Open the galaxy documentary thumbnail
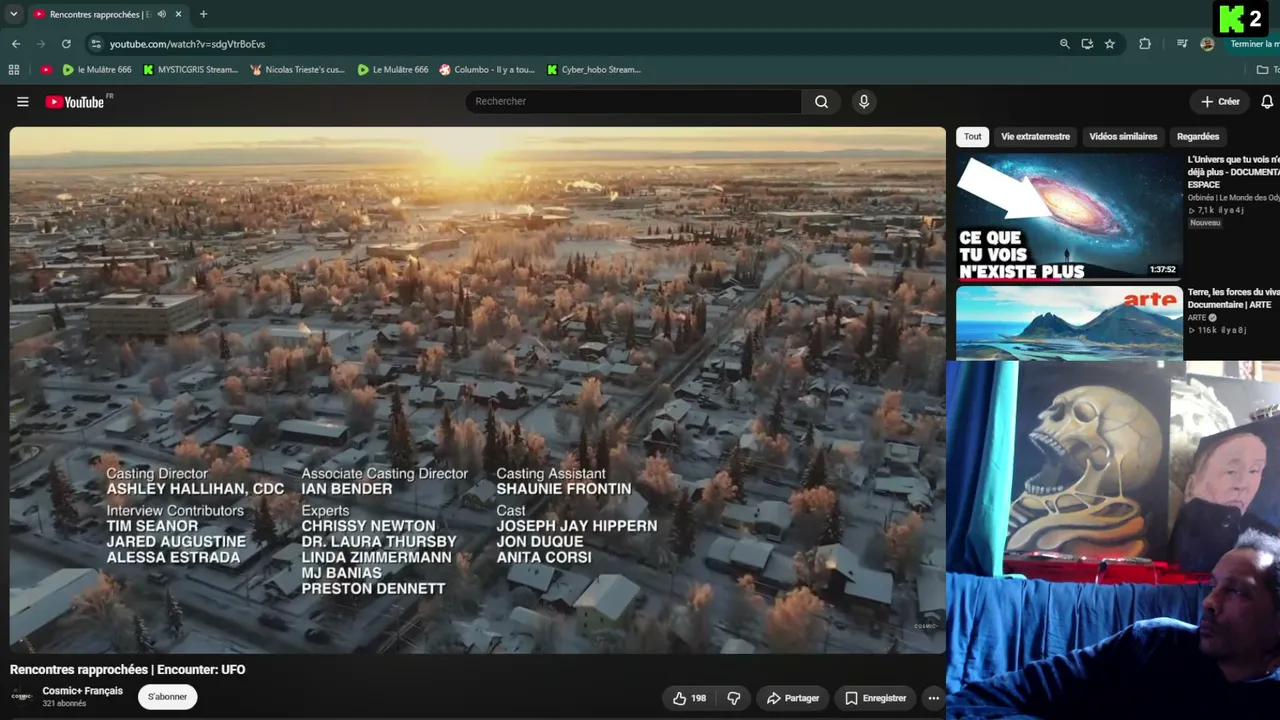This screenshot has height=720, width=1280. pyautogui.click(x=1069, y=216)
